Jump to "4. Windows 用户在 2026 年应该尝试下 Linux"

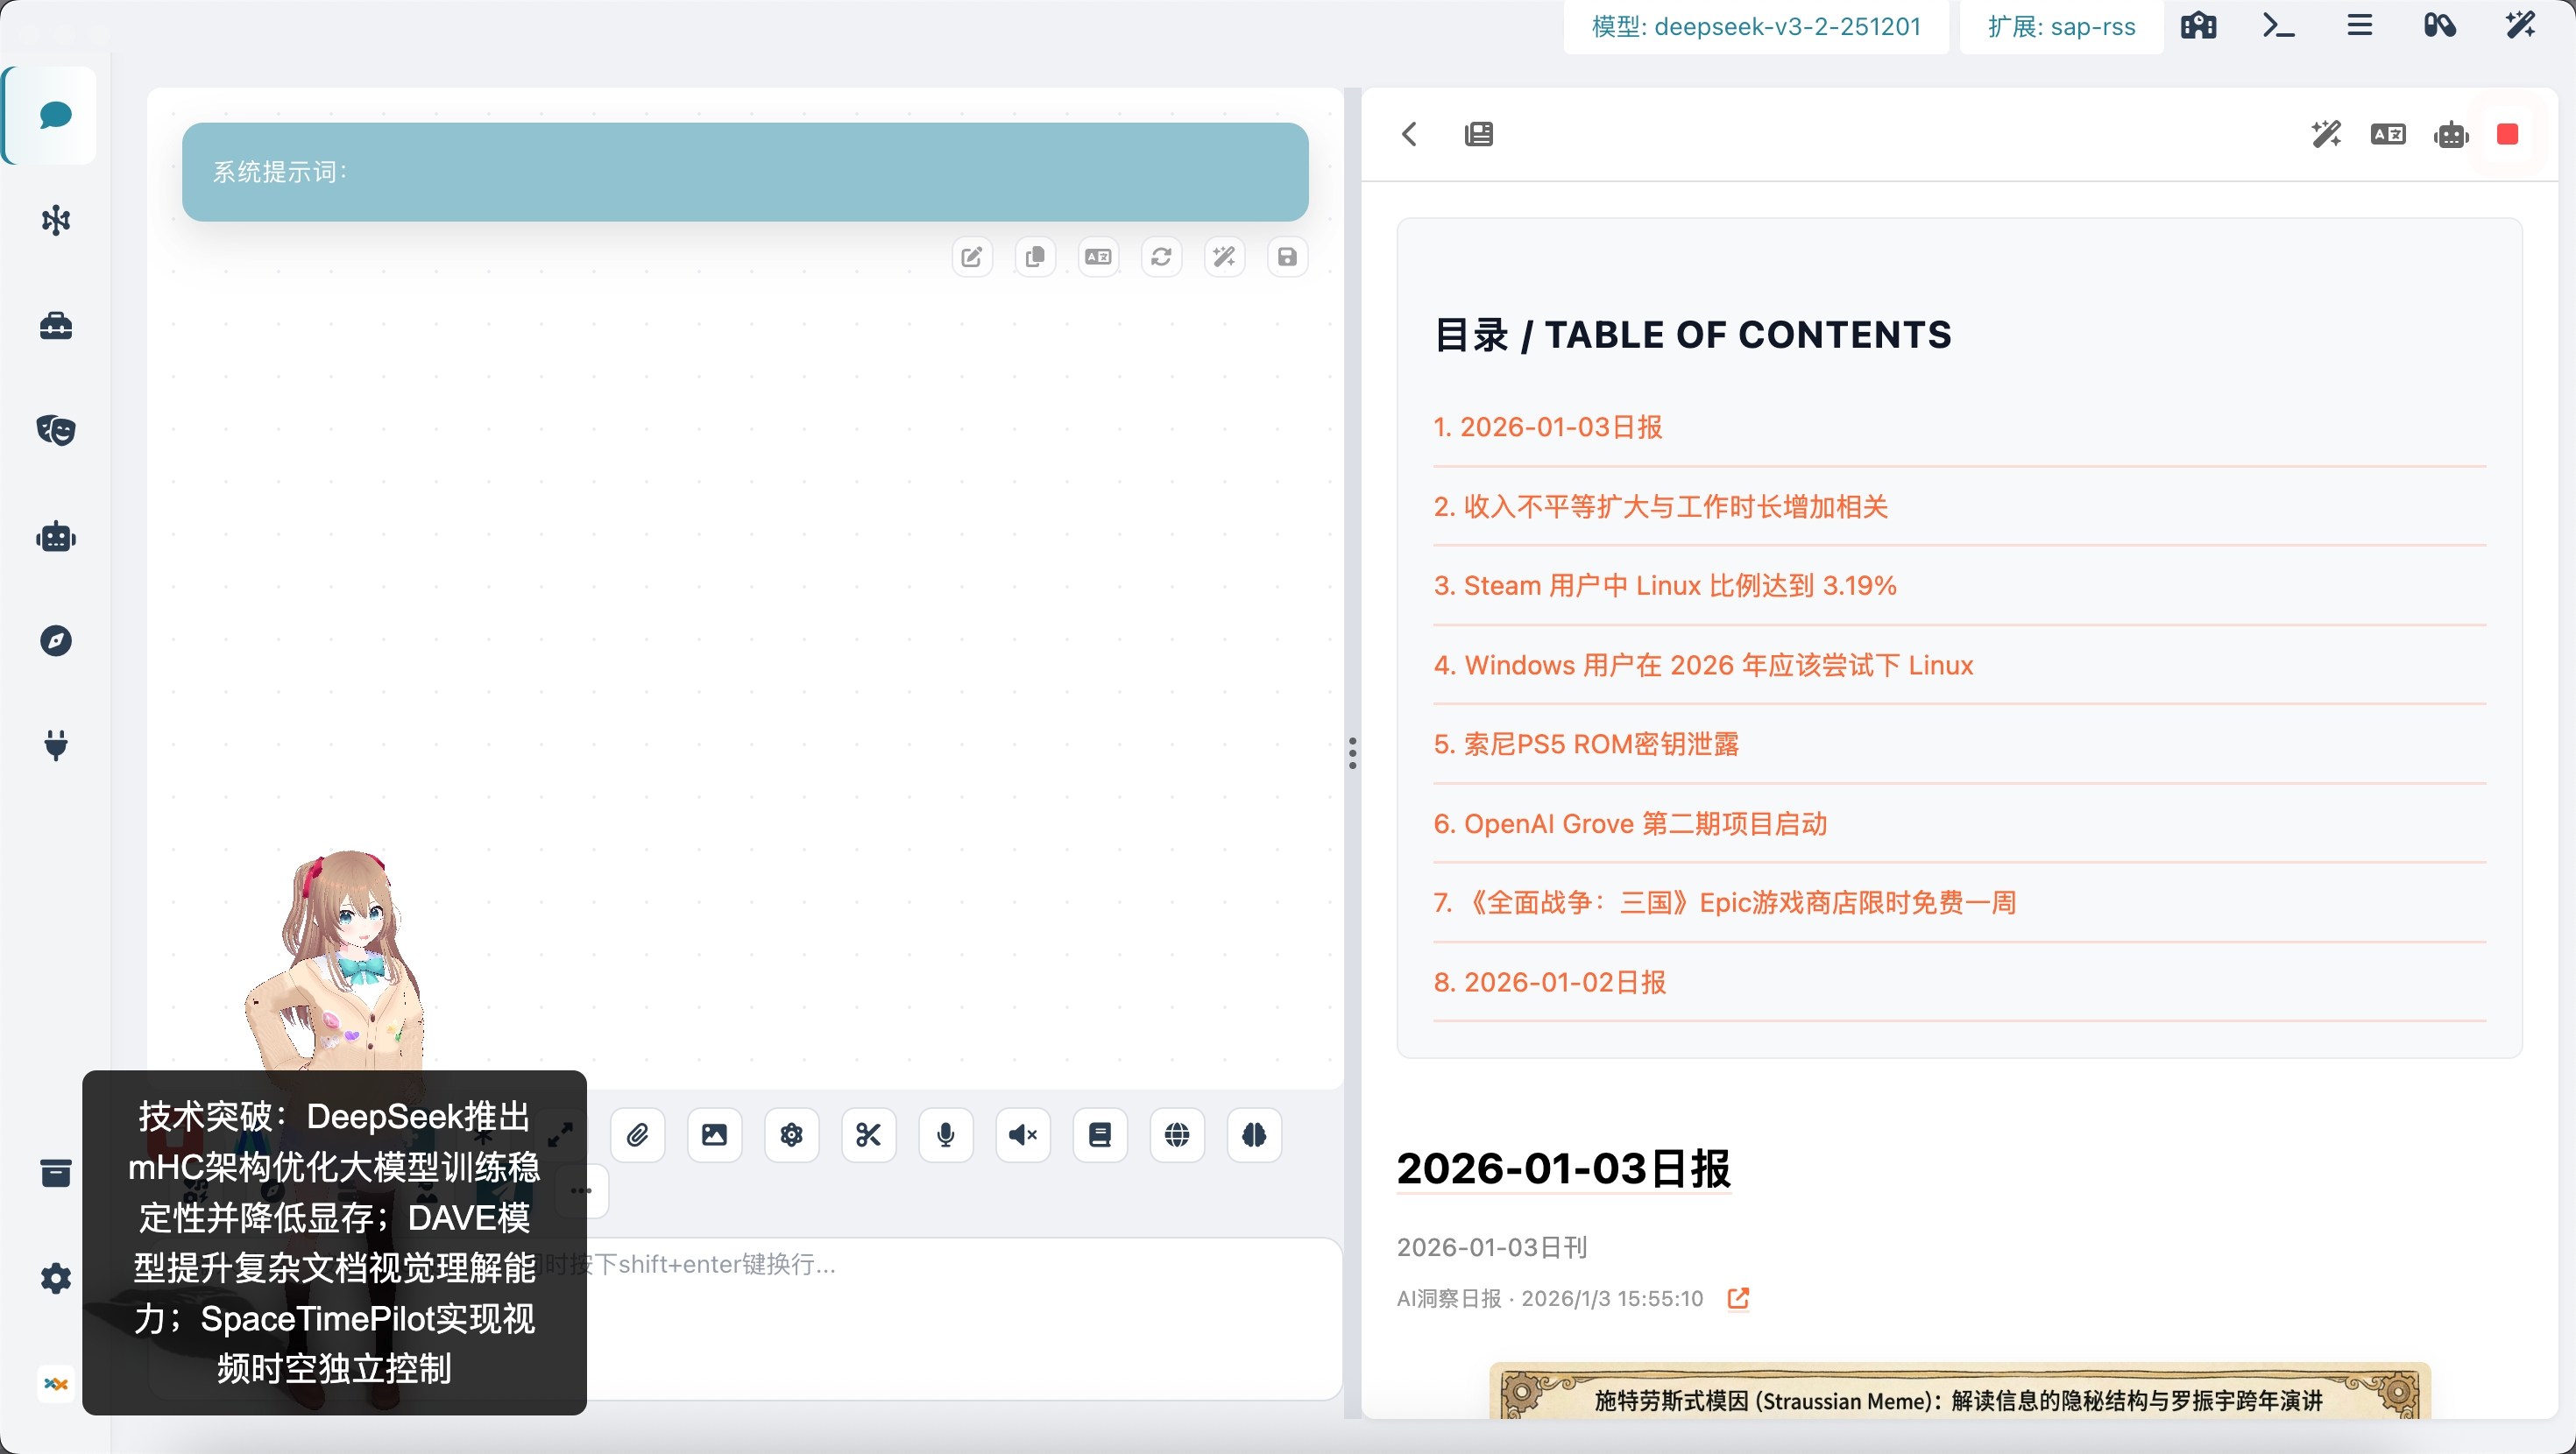click(x=1704, y=666)
